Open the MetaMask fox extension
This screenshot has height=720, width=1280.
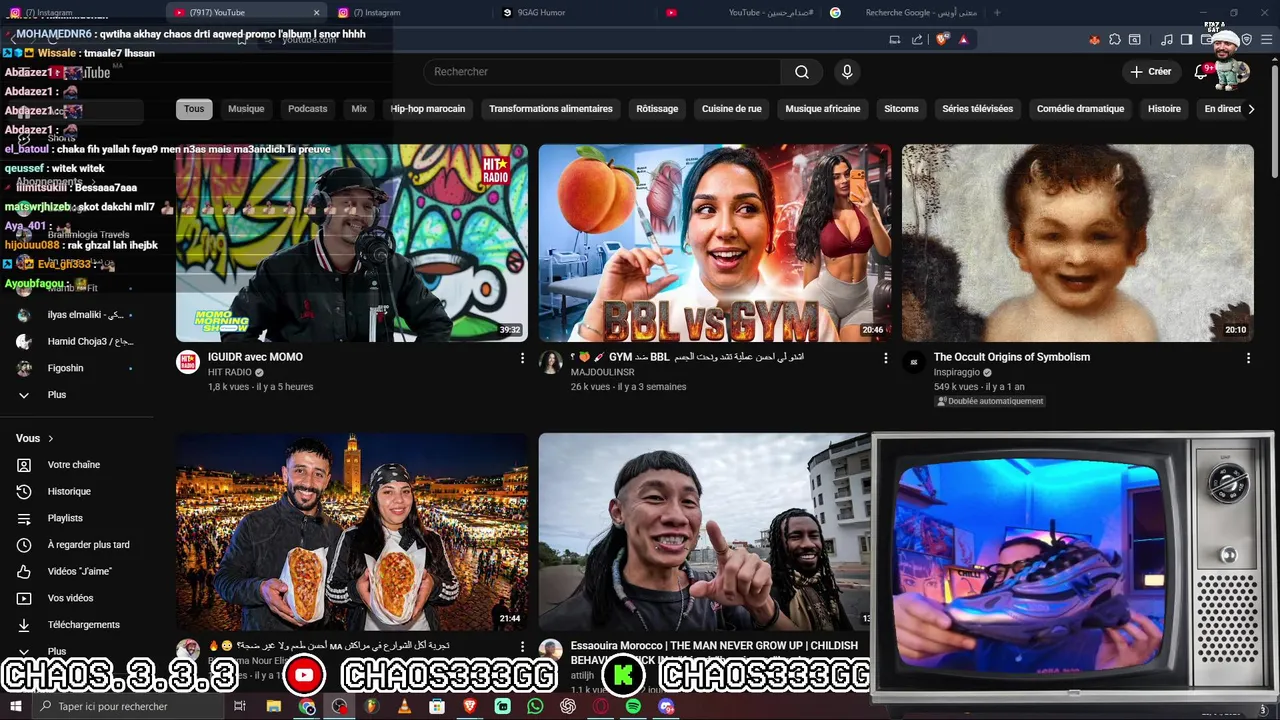1094,40
